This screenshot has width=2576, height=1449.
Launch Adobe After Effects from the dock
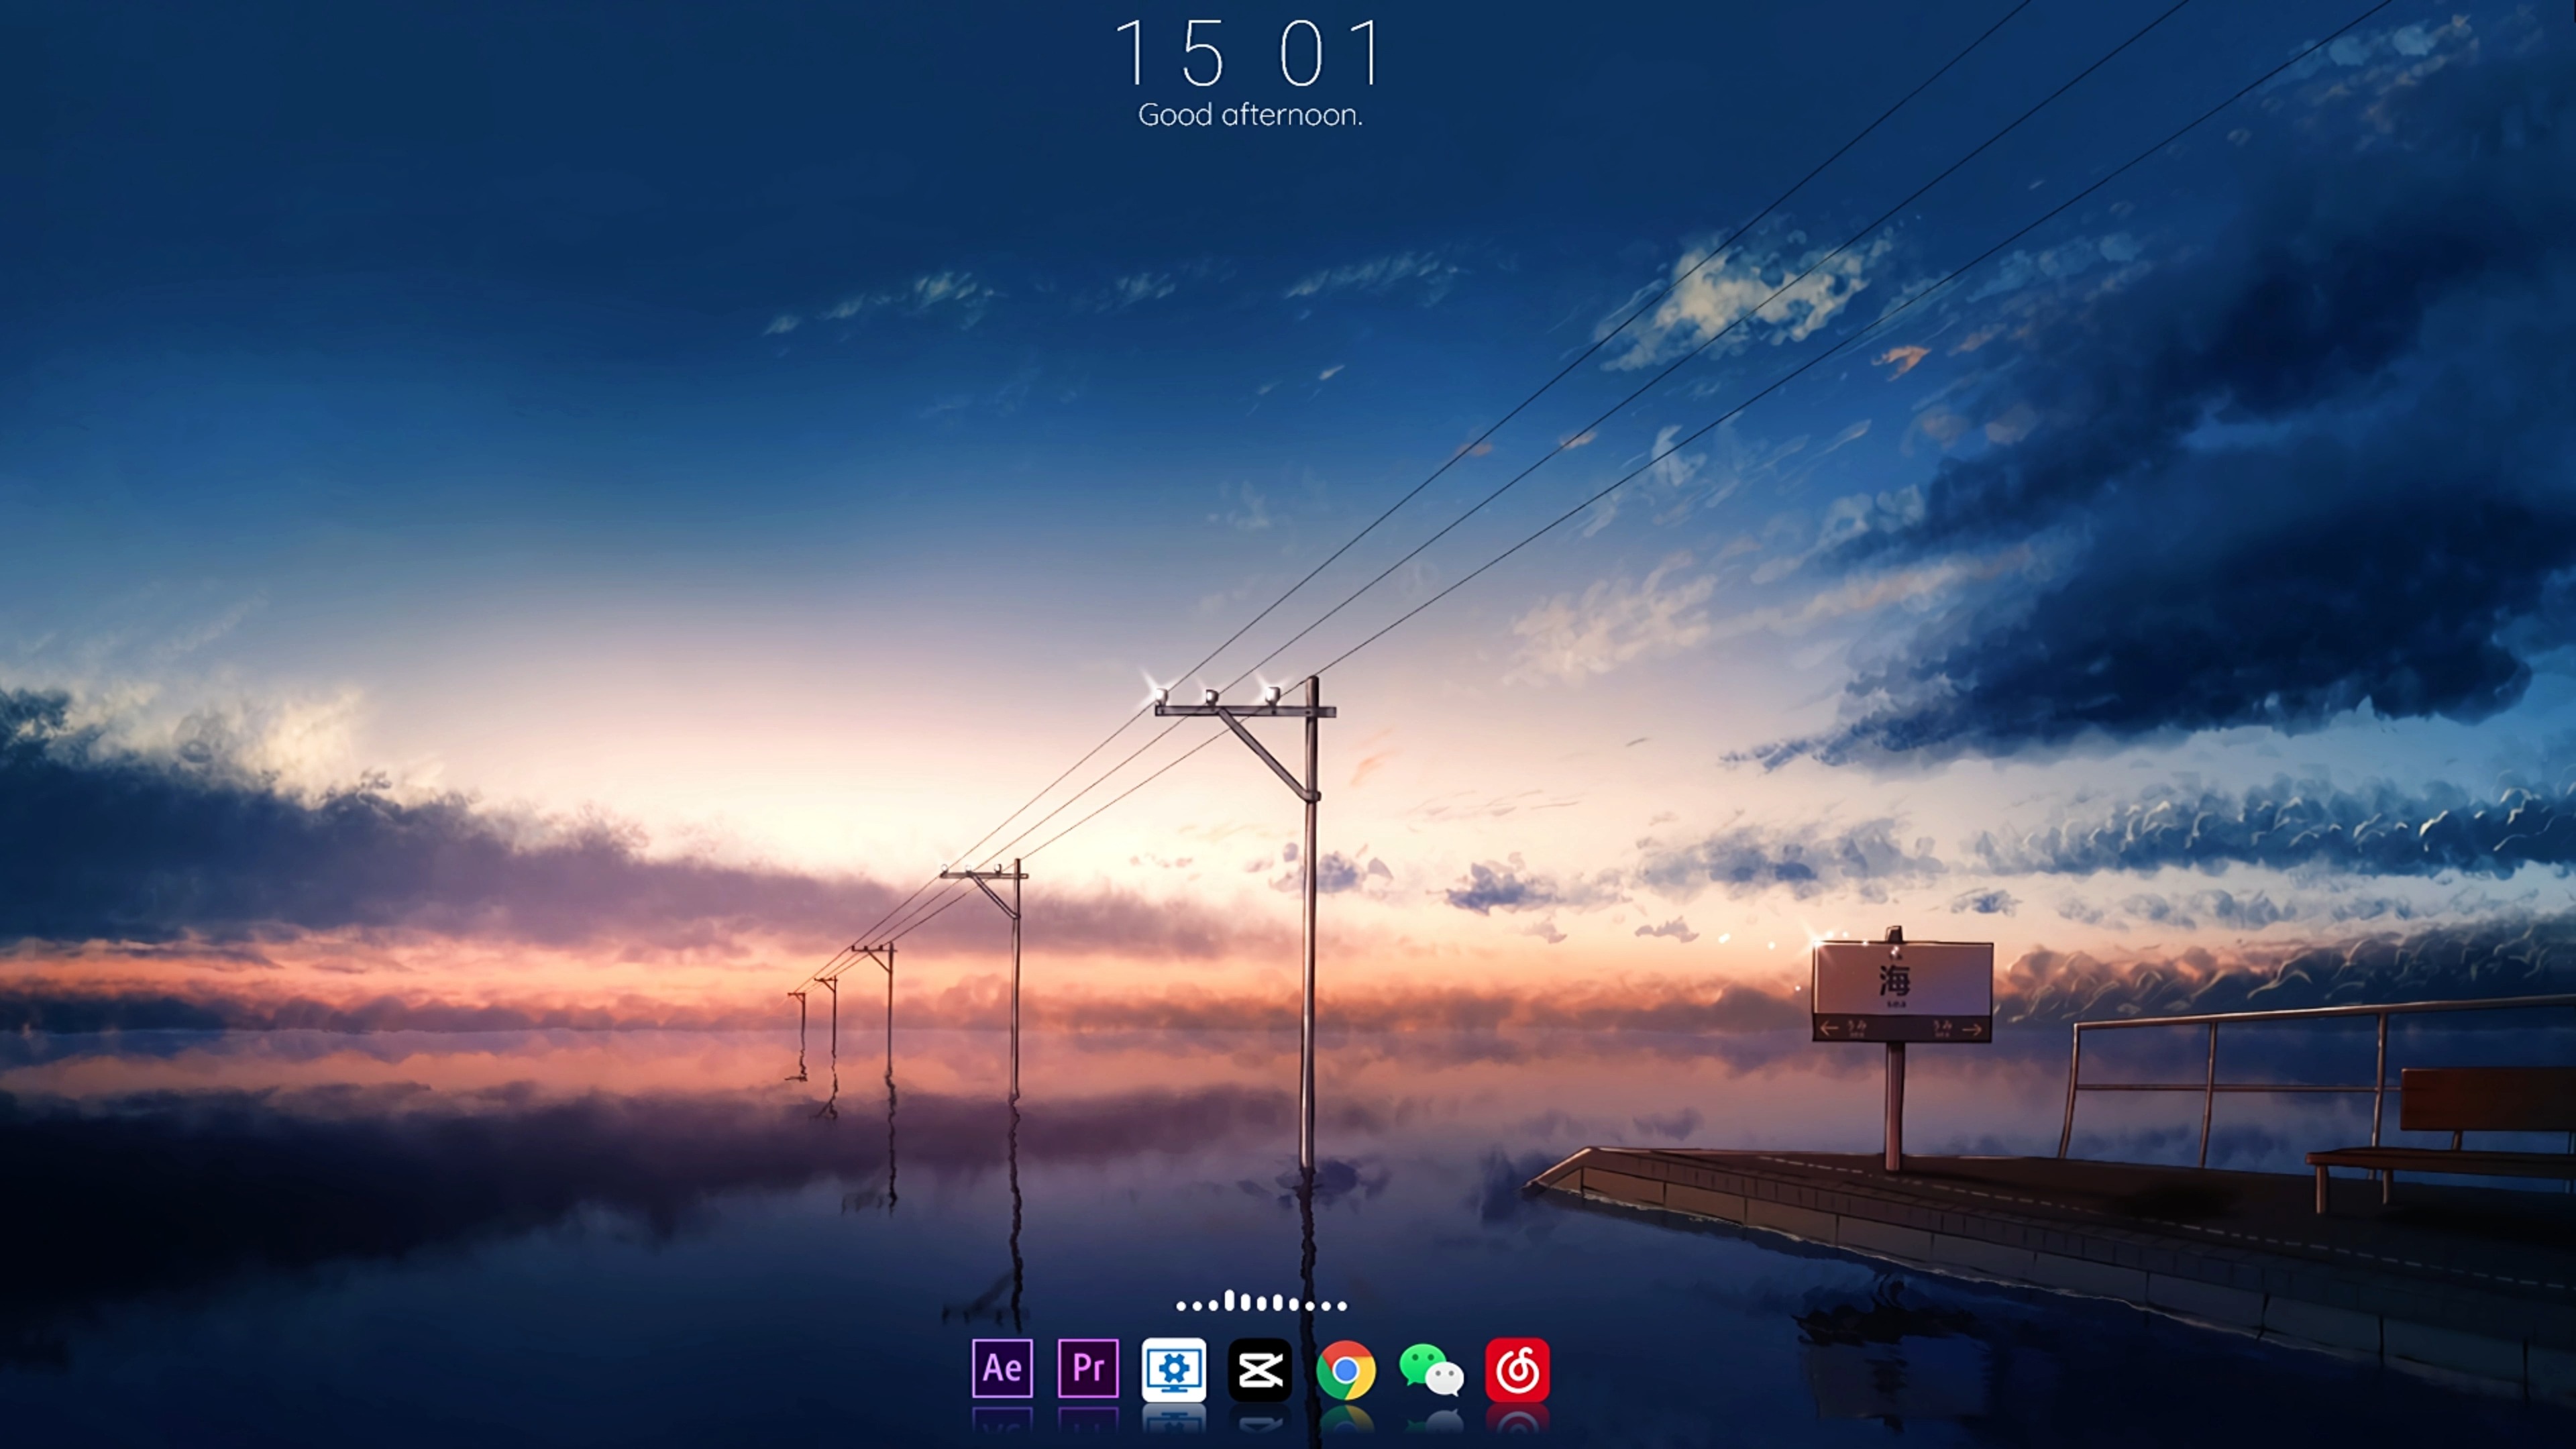(x=1002, y=1368)
